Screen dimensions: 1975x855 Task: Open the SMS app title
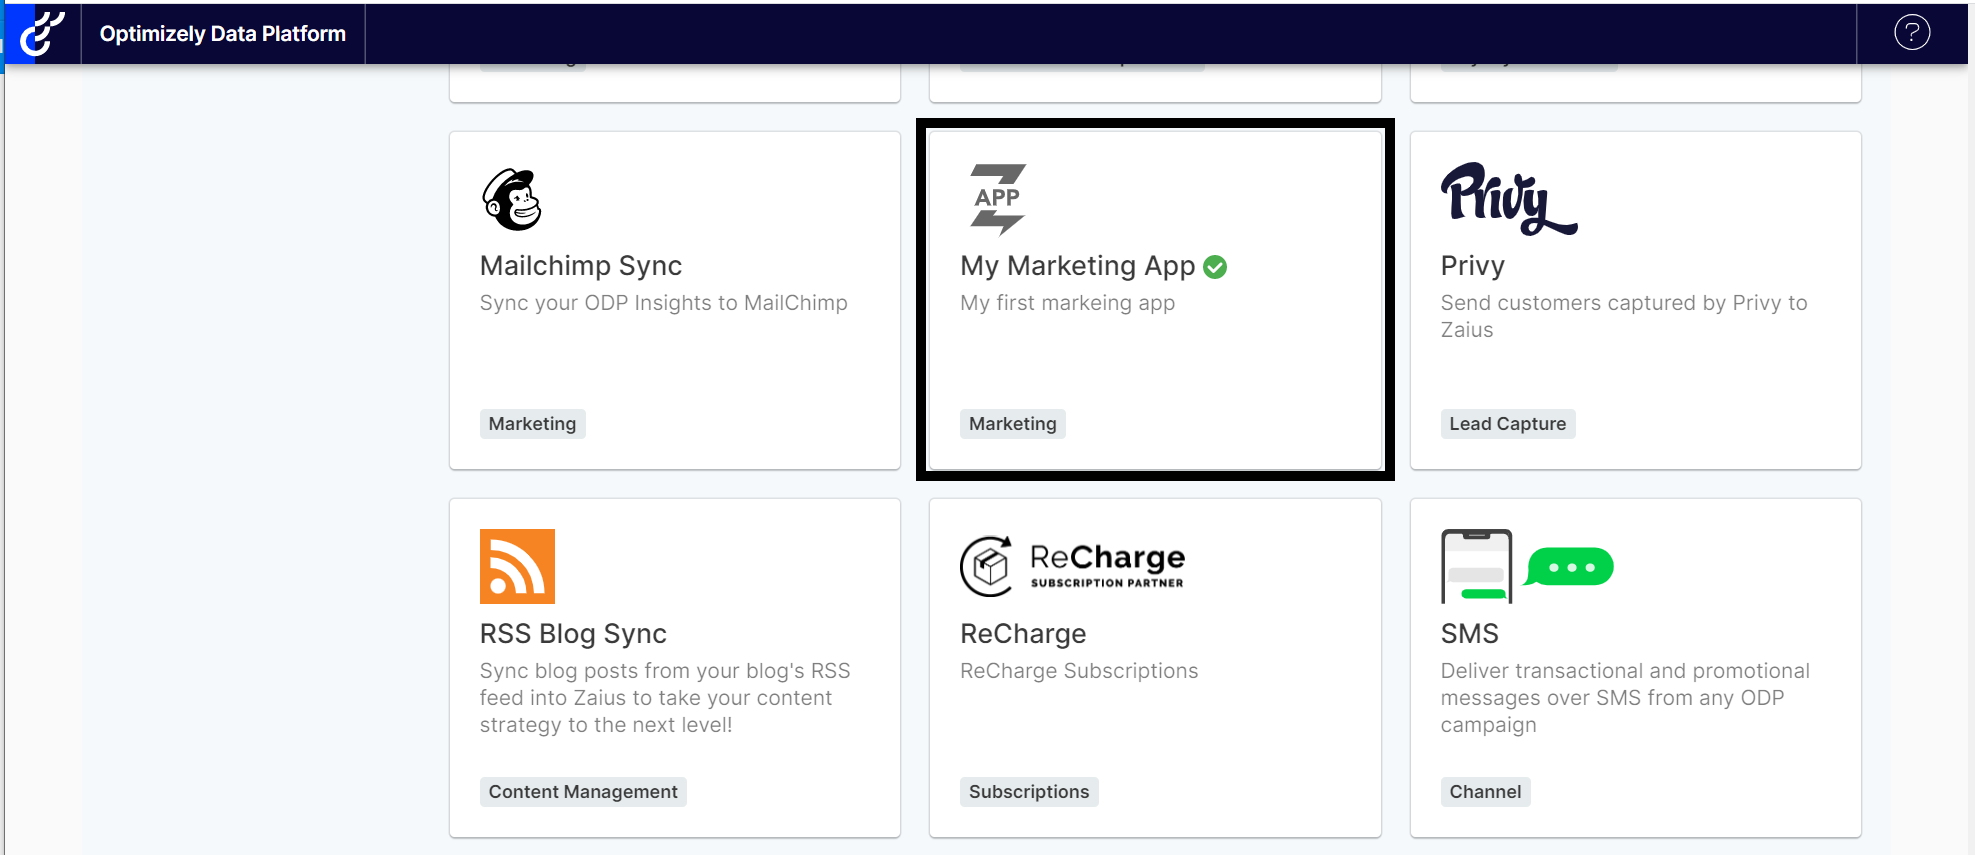point(1470,634)
